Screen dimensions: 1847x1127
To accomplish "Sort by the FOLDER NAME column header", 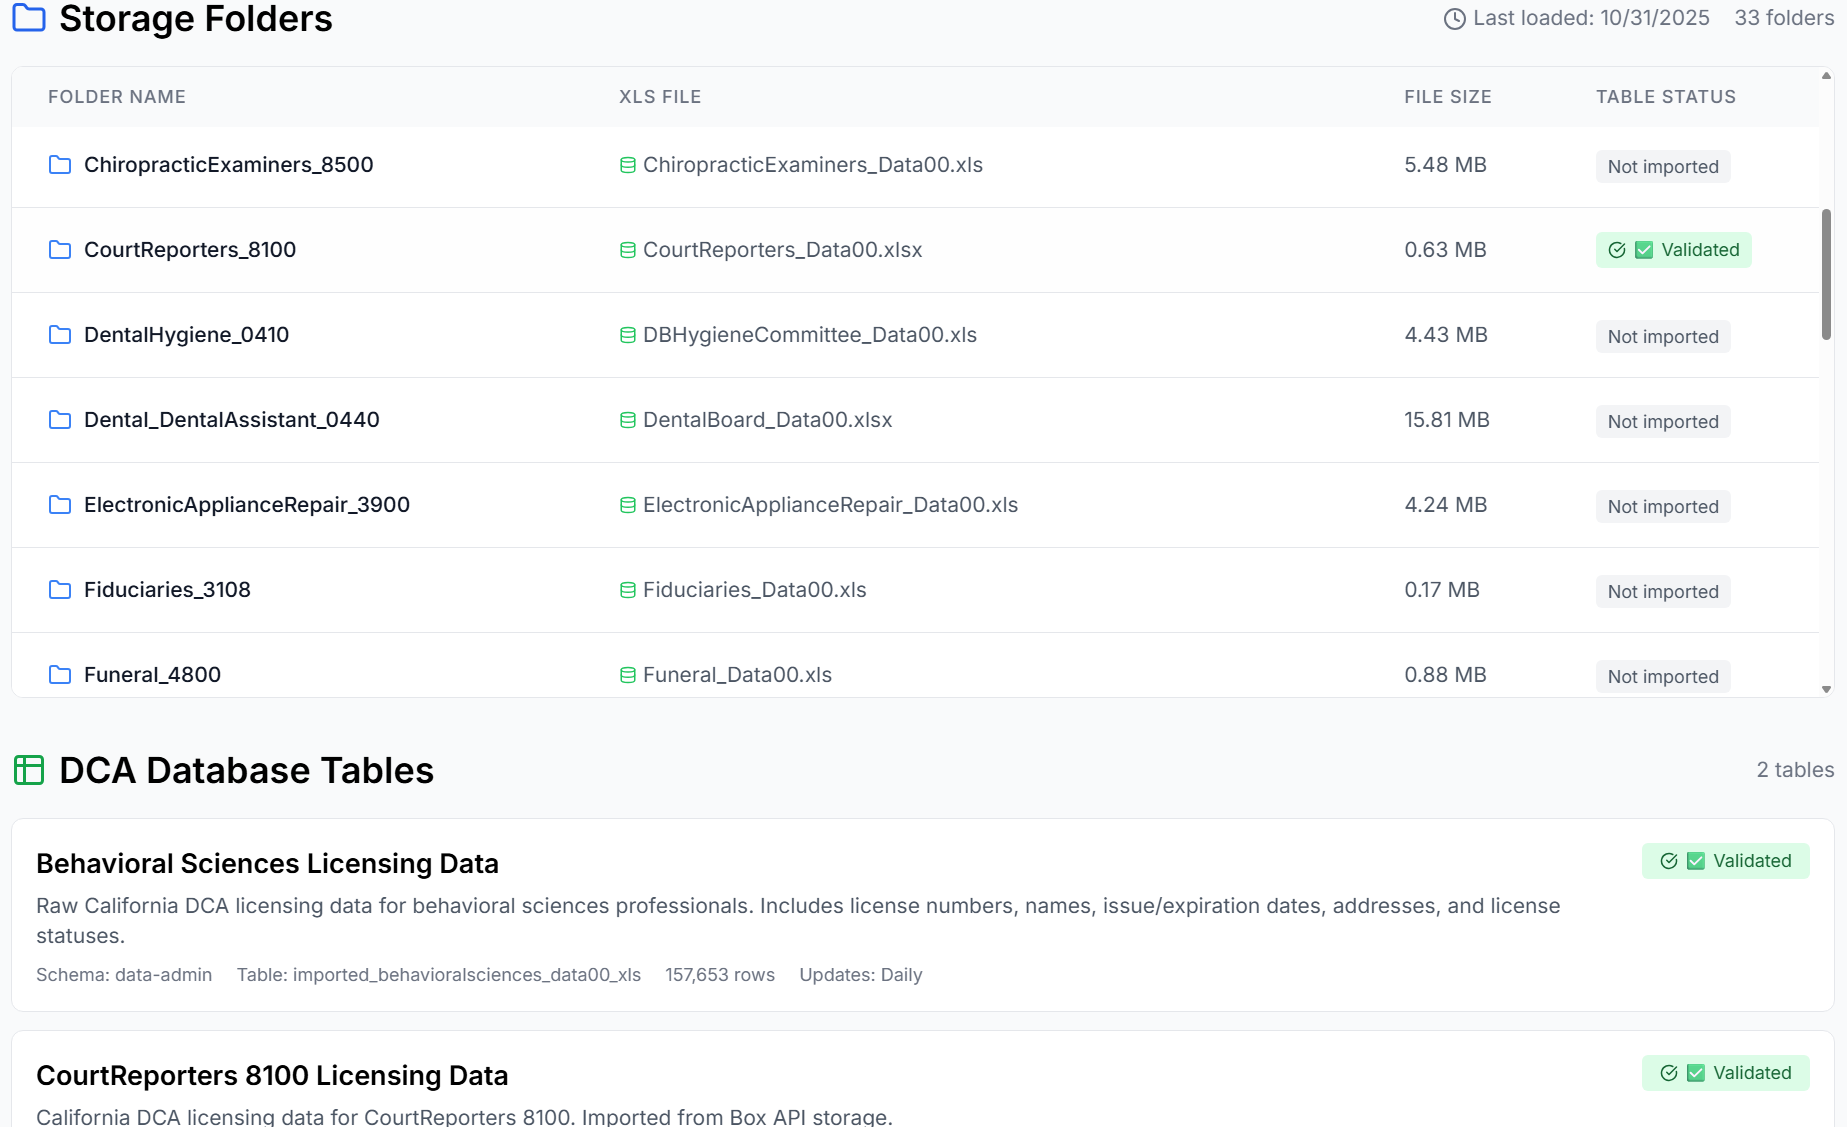I will (x=117, y=97).
